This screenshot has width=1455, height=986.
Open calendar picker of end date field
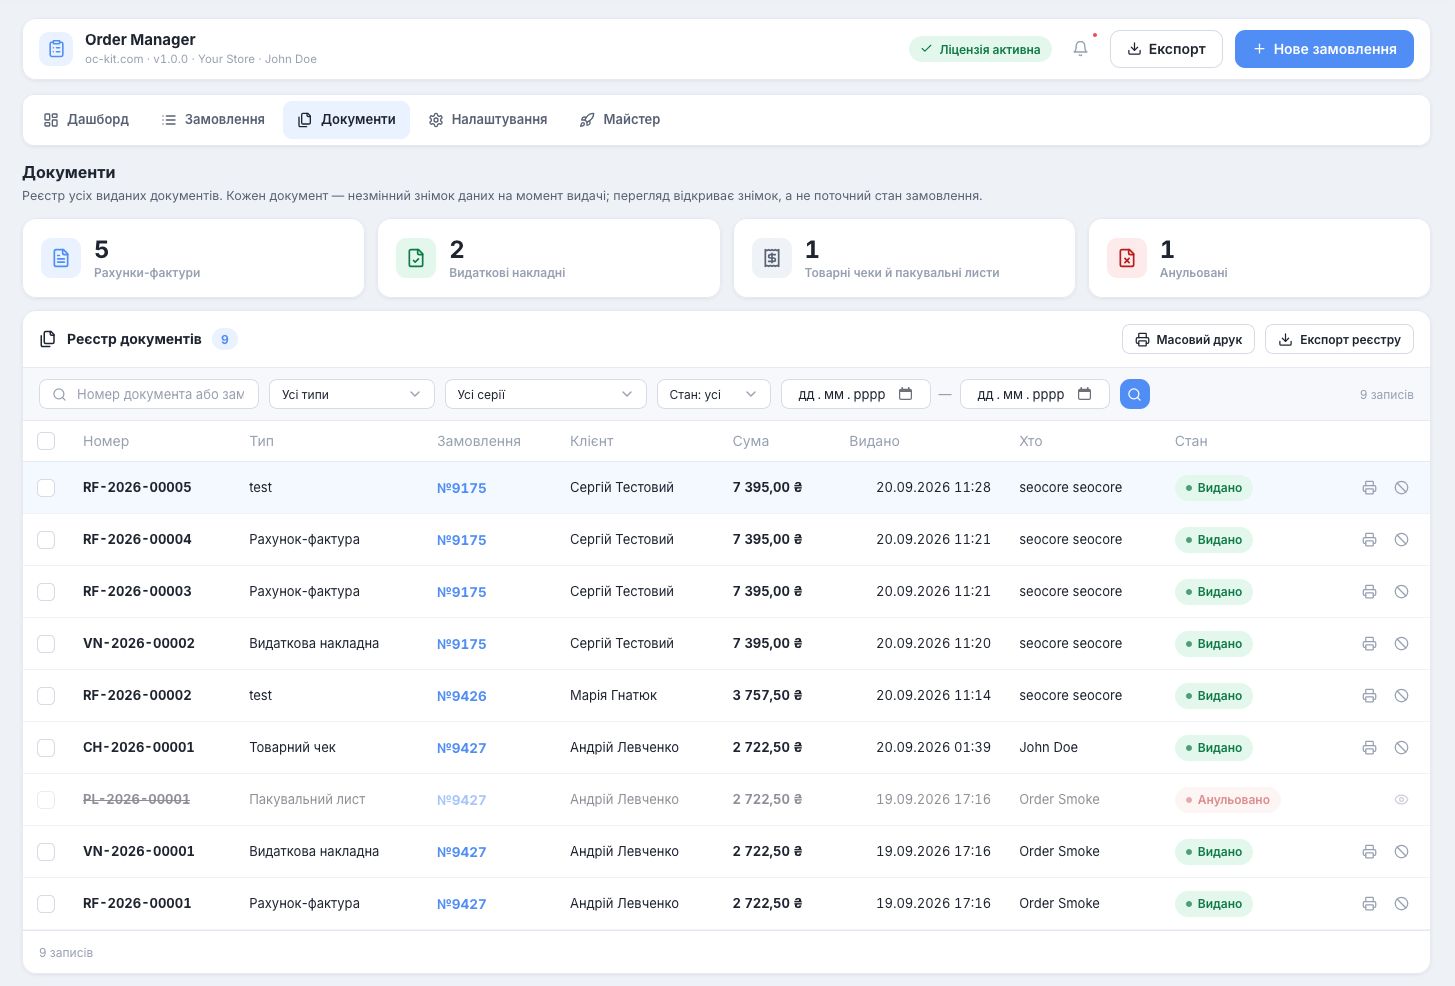[x=1085, y=394]
